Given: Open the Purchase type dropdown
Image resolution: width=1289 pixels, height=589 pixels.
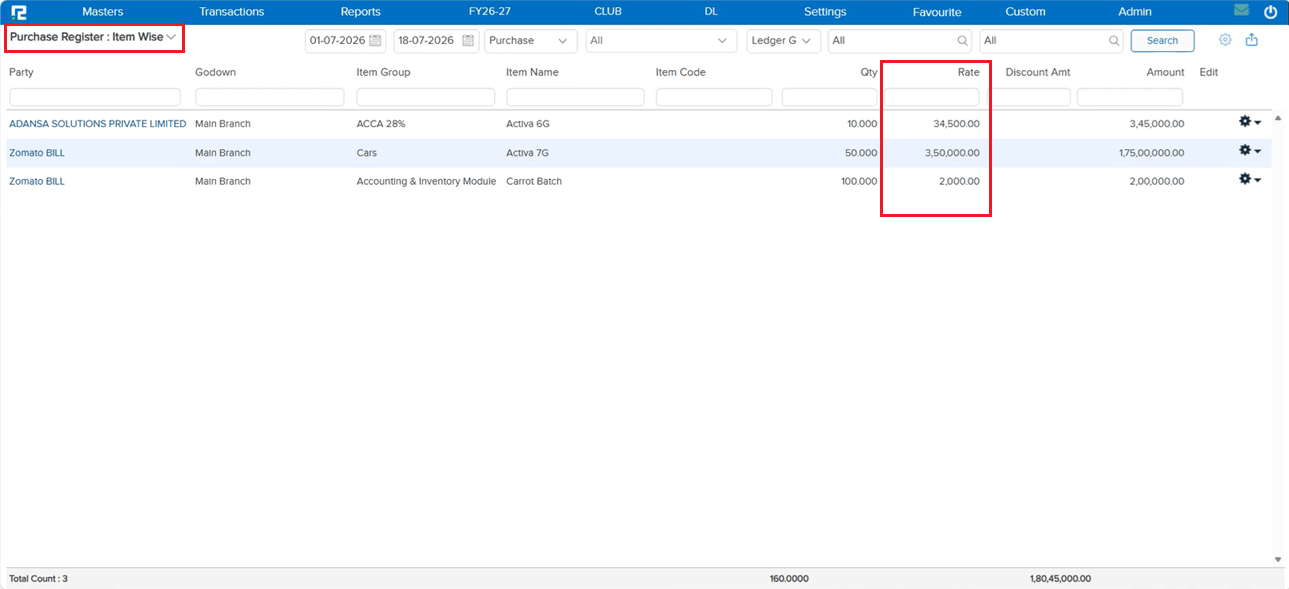Looking at the screenshot, I should (530, 41).
